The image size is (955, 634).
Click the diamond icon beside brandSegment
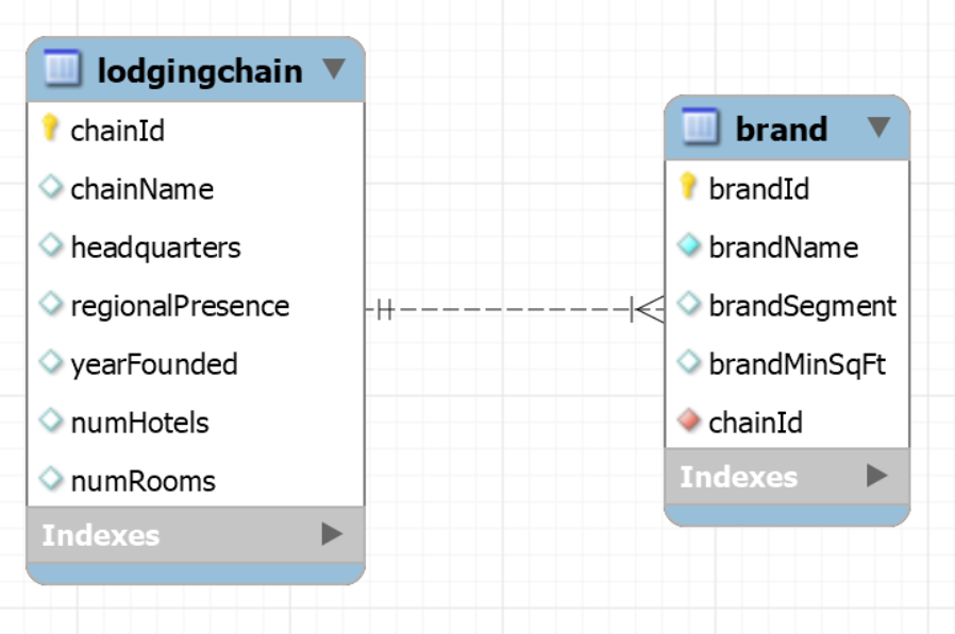[x=689, y=303]
